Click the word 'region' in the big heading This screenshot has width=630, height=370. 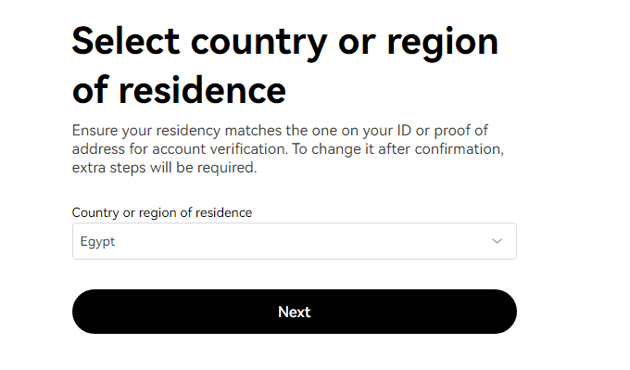(x=442, y=43)
